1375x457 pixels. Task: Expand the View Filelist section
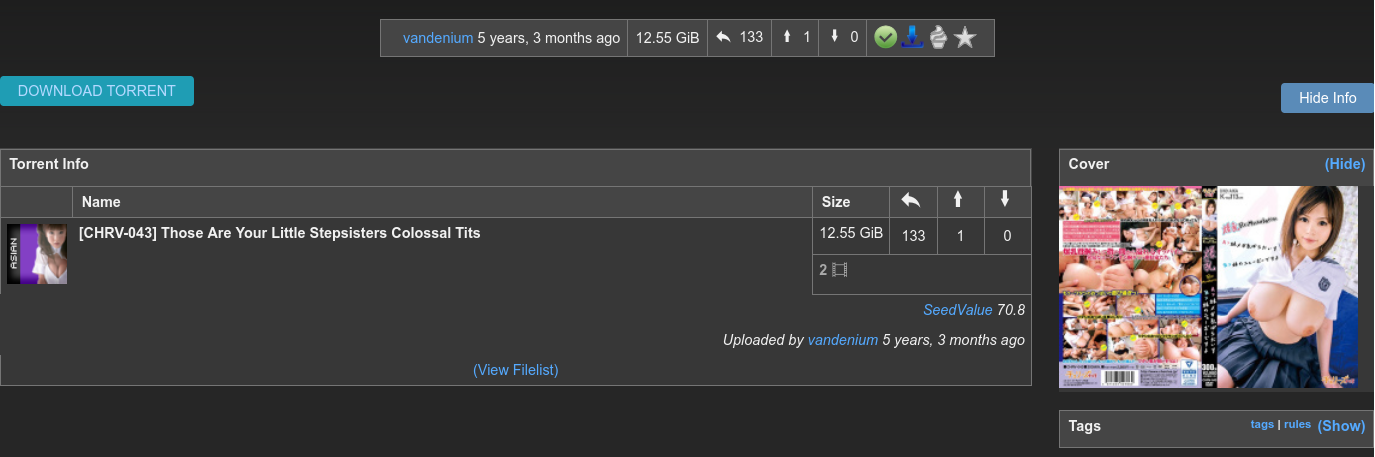click(x=515, y=370)
